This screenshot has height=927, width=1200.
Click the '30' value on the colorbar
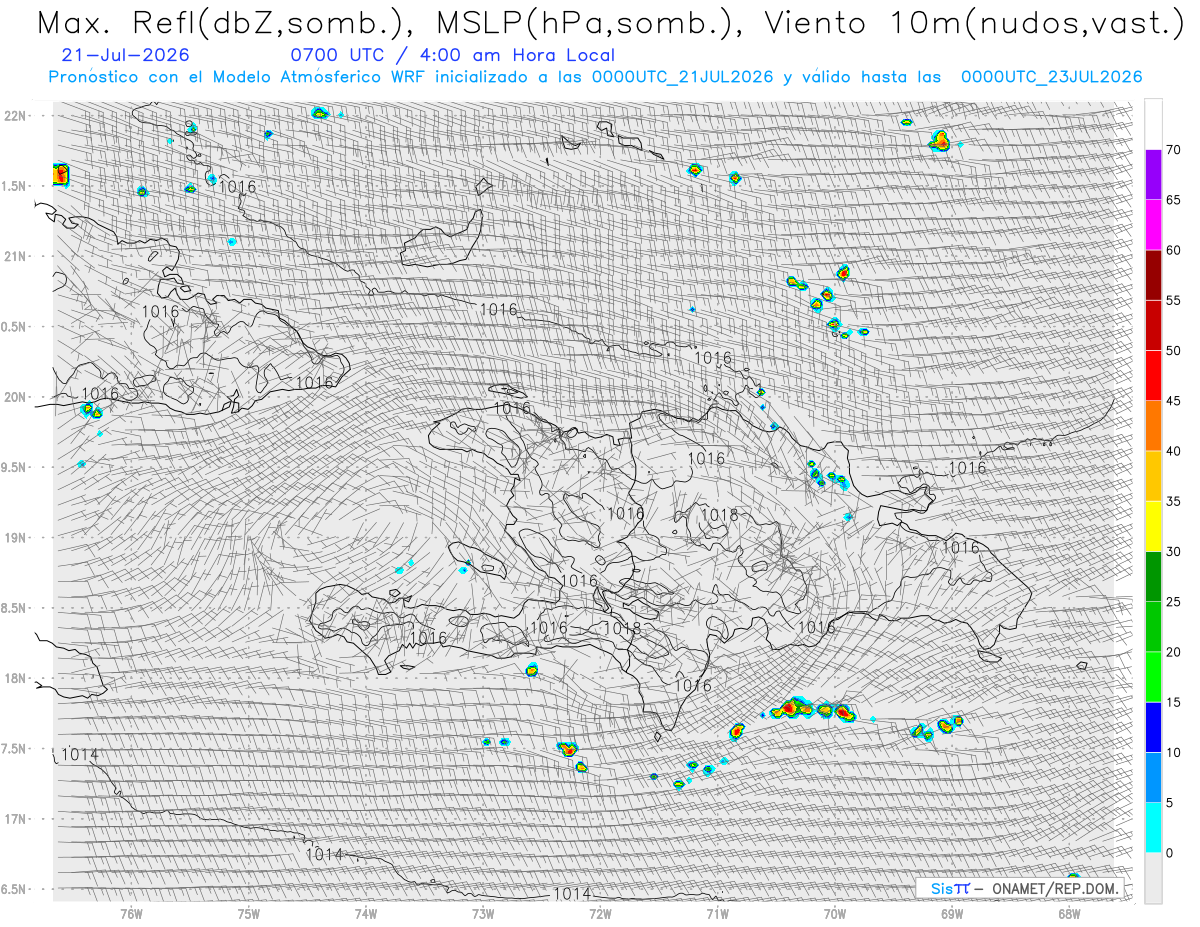click(1173, 552)
